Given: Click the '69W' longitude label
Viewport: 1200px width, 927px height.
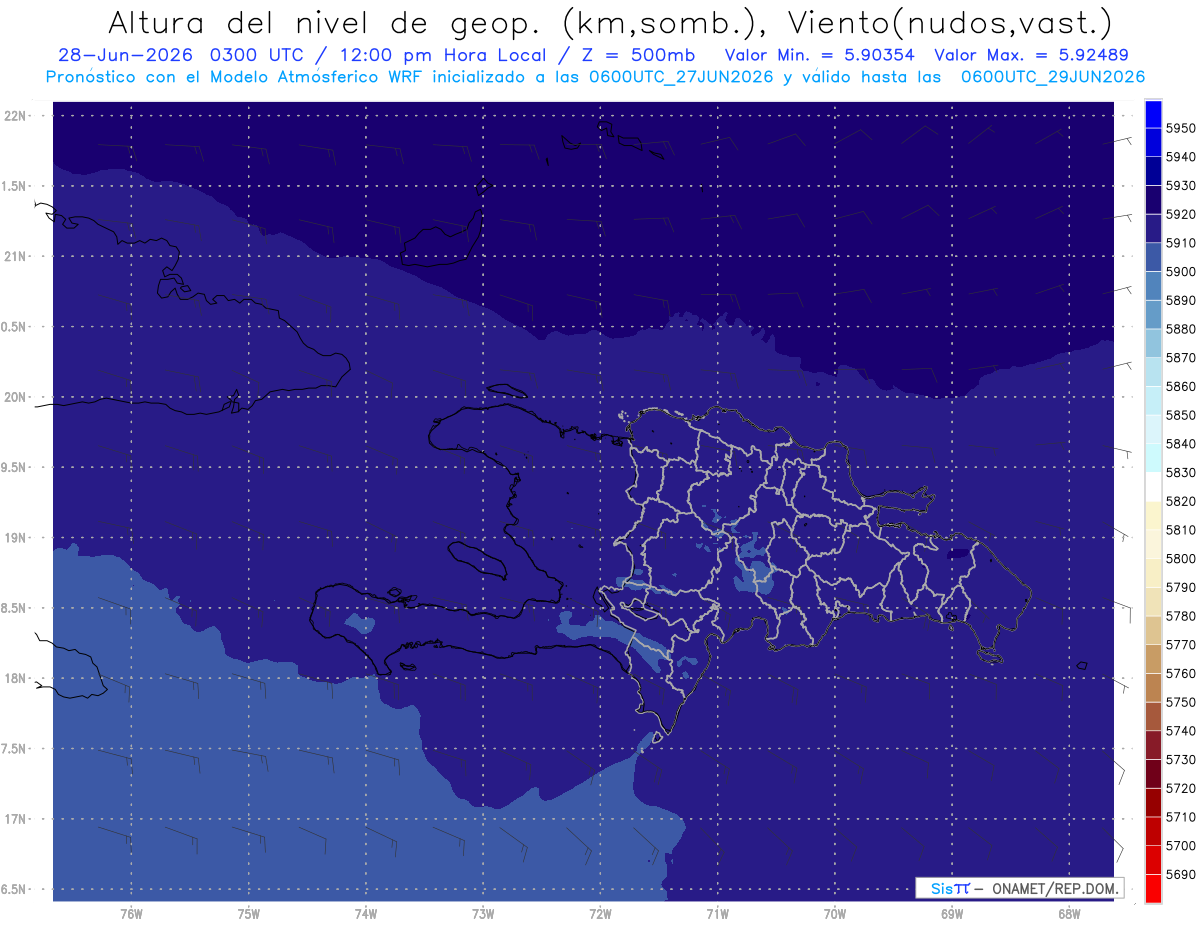Looking at the screenshot, I should click(952, 914).
